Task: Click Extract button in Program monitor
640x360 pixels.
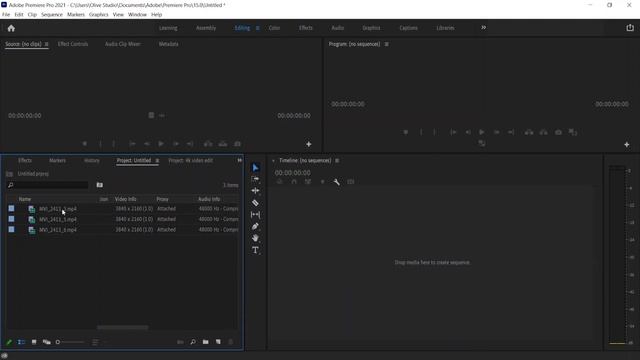Action: click(543, 132)
